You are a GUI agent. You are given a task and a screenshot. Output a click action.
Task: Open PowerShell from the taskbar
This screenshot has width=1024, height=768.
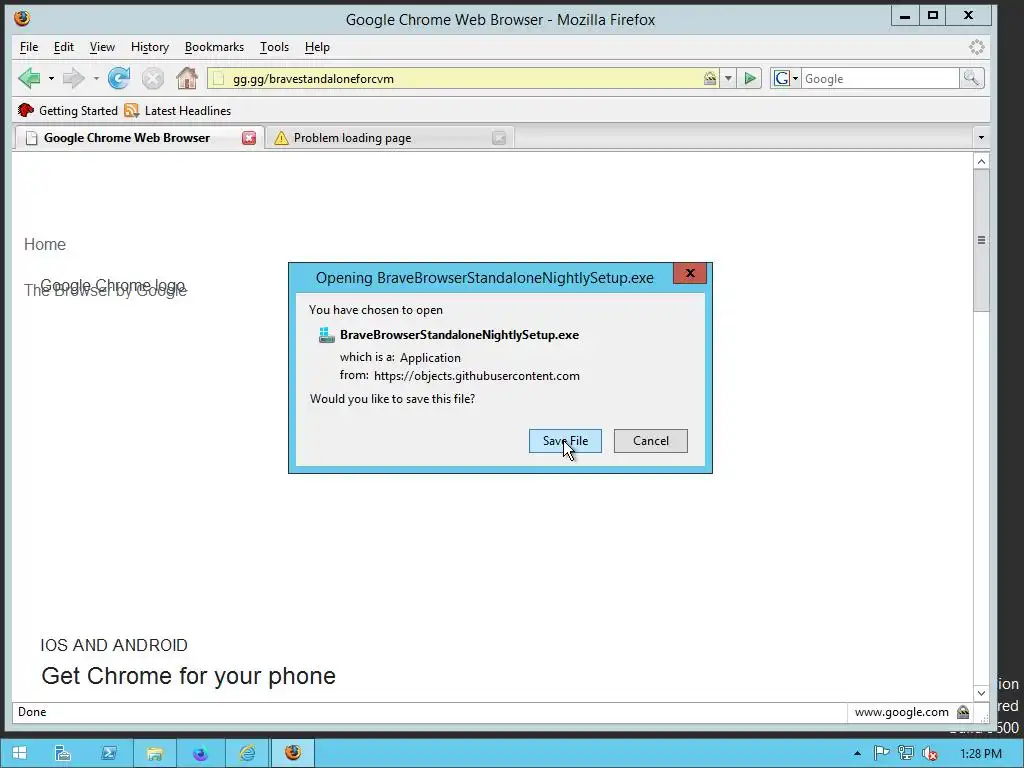pyautogui.click(x=108, y=753)
